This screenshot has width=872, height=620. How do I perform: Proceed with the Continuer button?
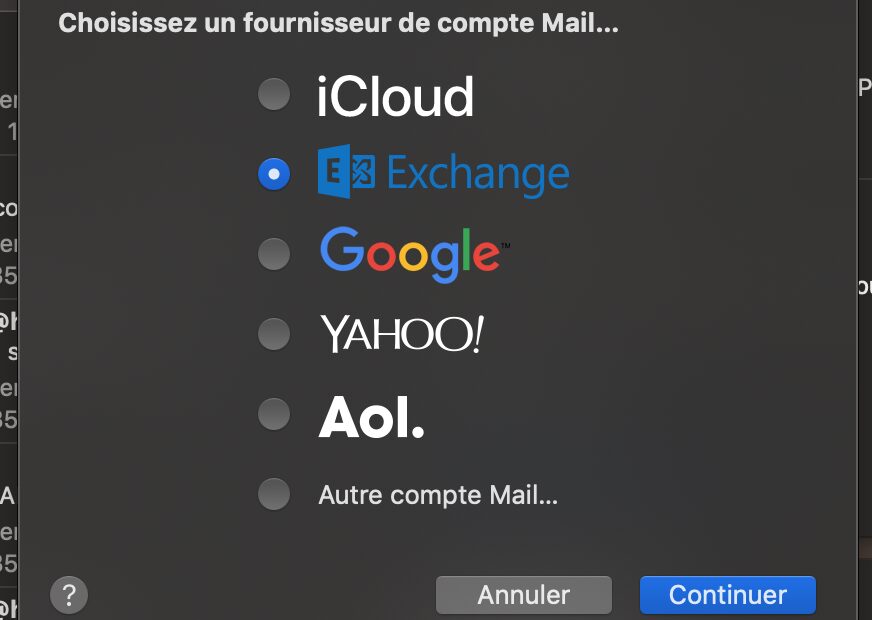pyautogui.click(x=727, y=595)
